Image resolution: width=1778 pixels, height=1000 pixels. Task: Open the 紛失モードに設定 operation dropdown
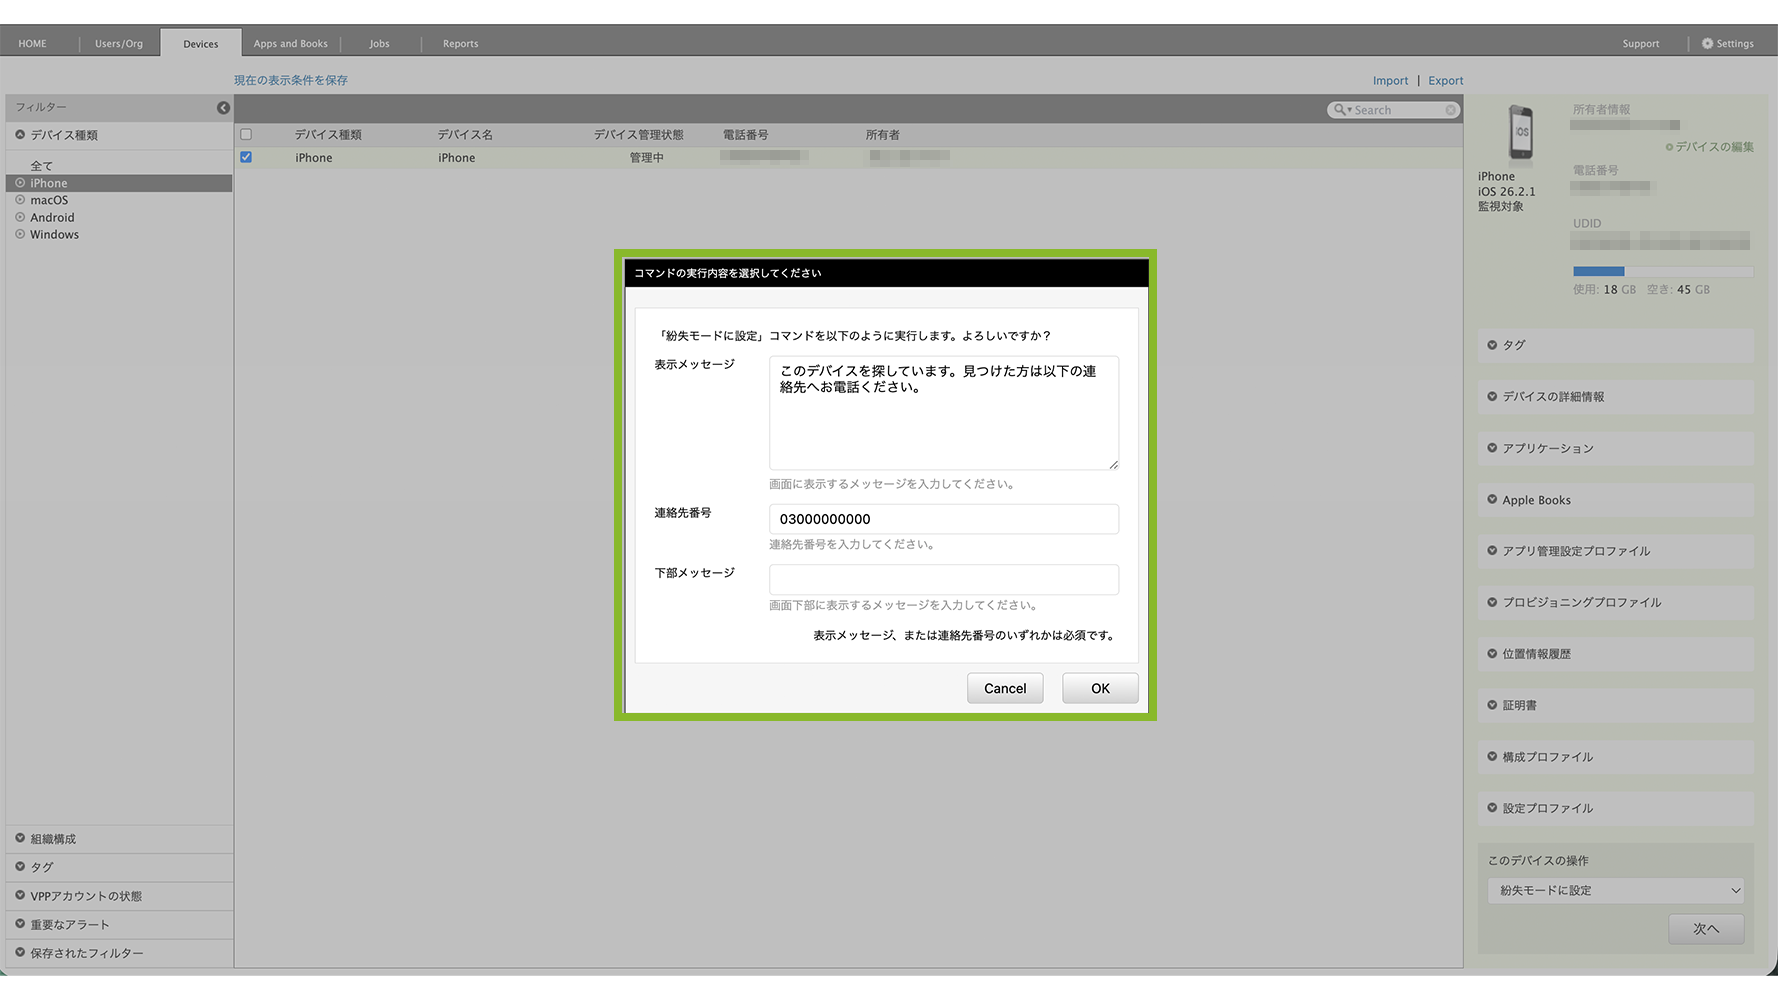tap(1615, 891)
